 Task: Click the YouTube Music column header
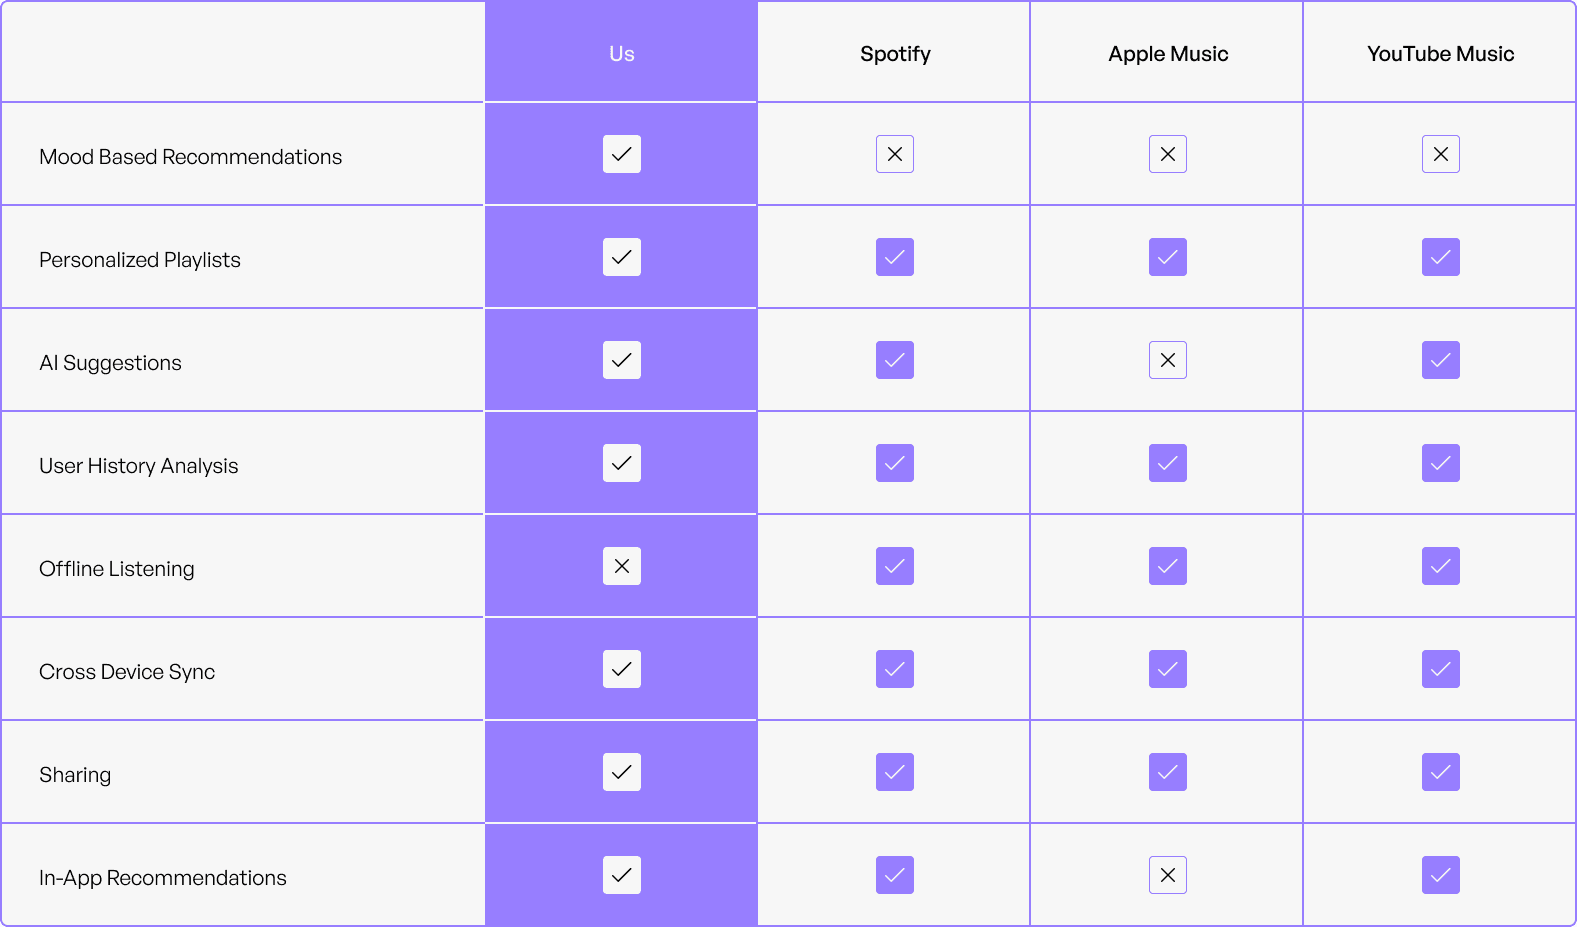tap(1441, 54)
